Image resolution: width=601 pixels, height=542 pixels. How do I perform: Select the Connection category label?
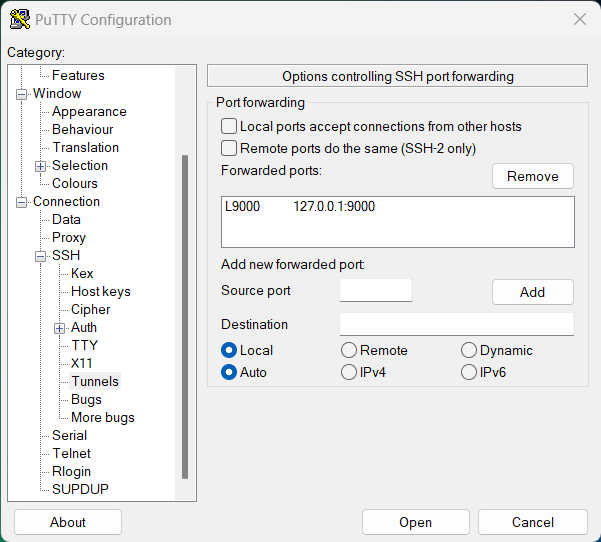[x=66, y=201]
